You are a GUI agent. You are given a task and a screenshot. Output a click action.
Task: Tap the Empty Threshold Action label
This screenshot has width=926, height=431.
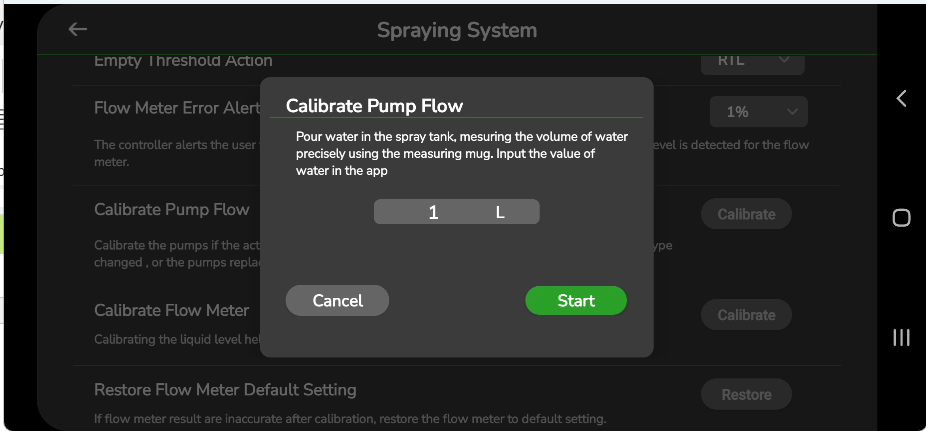tap(183, 61)
